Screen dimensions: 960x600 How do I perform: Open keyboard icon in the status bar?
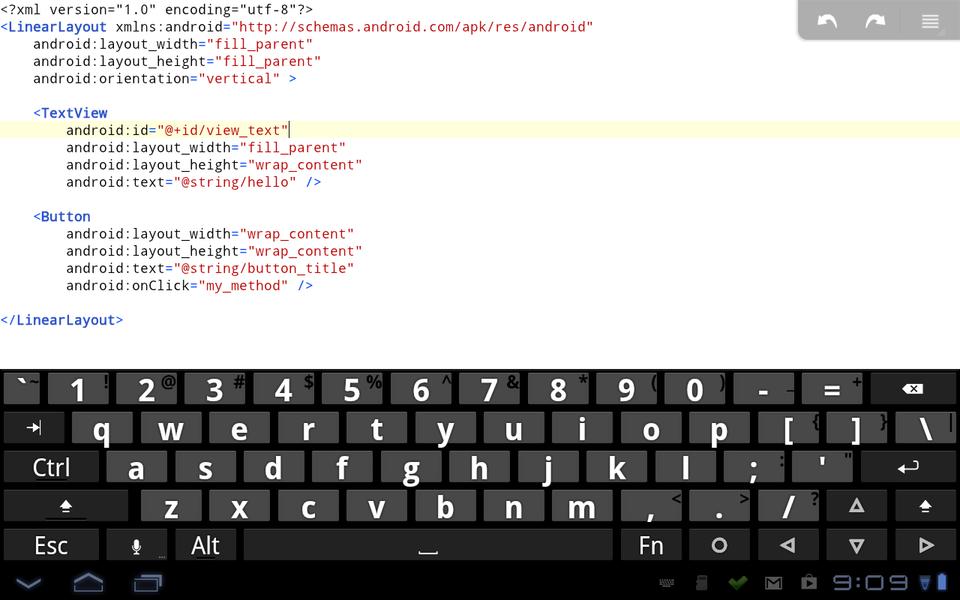click(x=667, y=582)
